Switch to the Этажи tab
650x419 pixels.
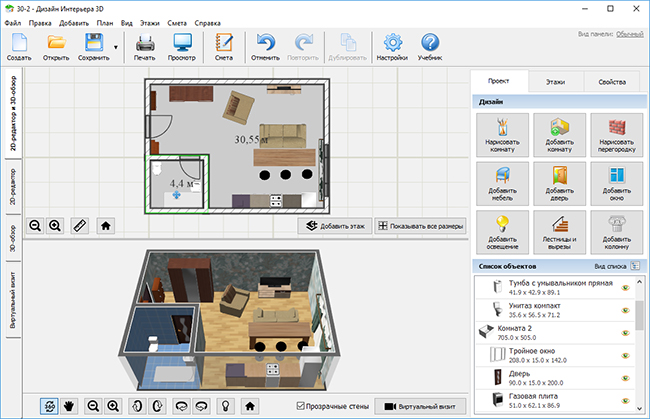(x=555, y=82)
